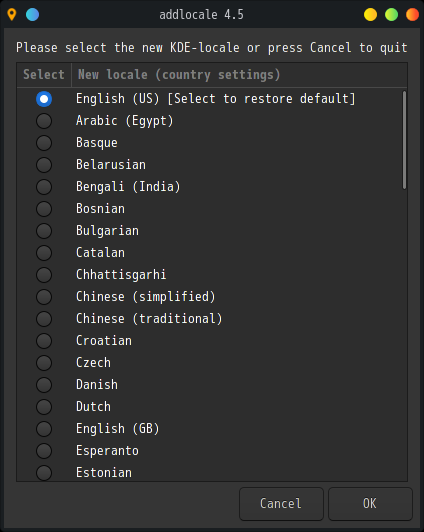This screenshot has width=424, height=532.
Task: Select English (US) restore default option
Action: coord(44,99)
